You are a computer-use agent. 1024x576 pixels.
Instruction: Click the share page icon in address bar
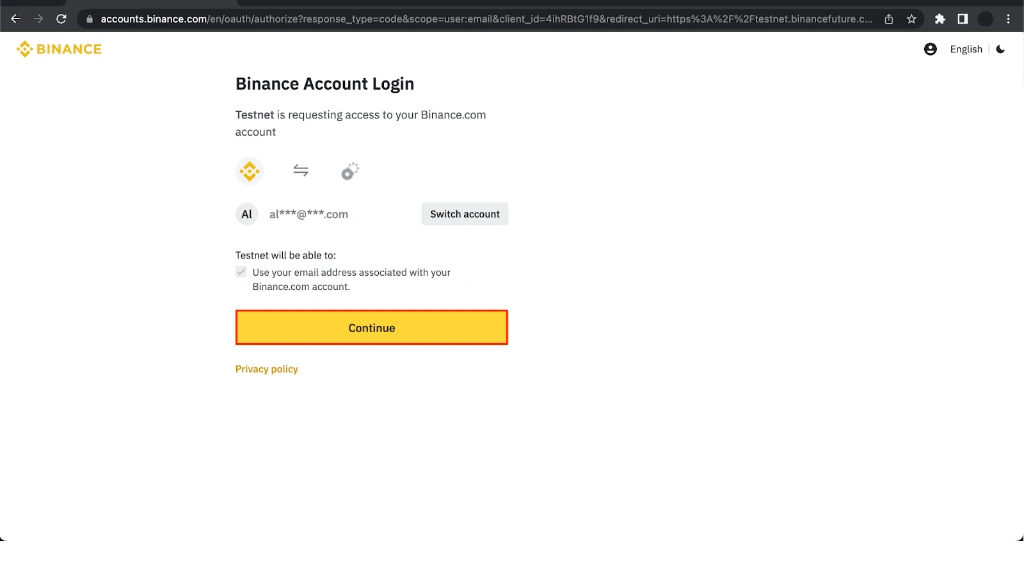point(889,19)
